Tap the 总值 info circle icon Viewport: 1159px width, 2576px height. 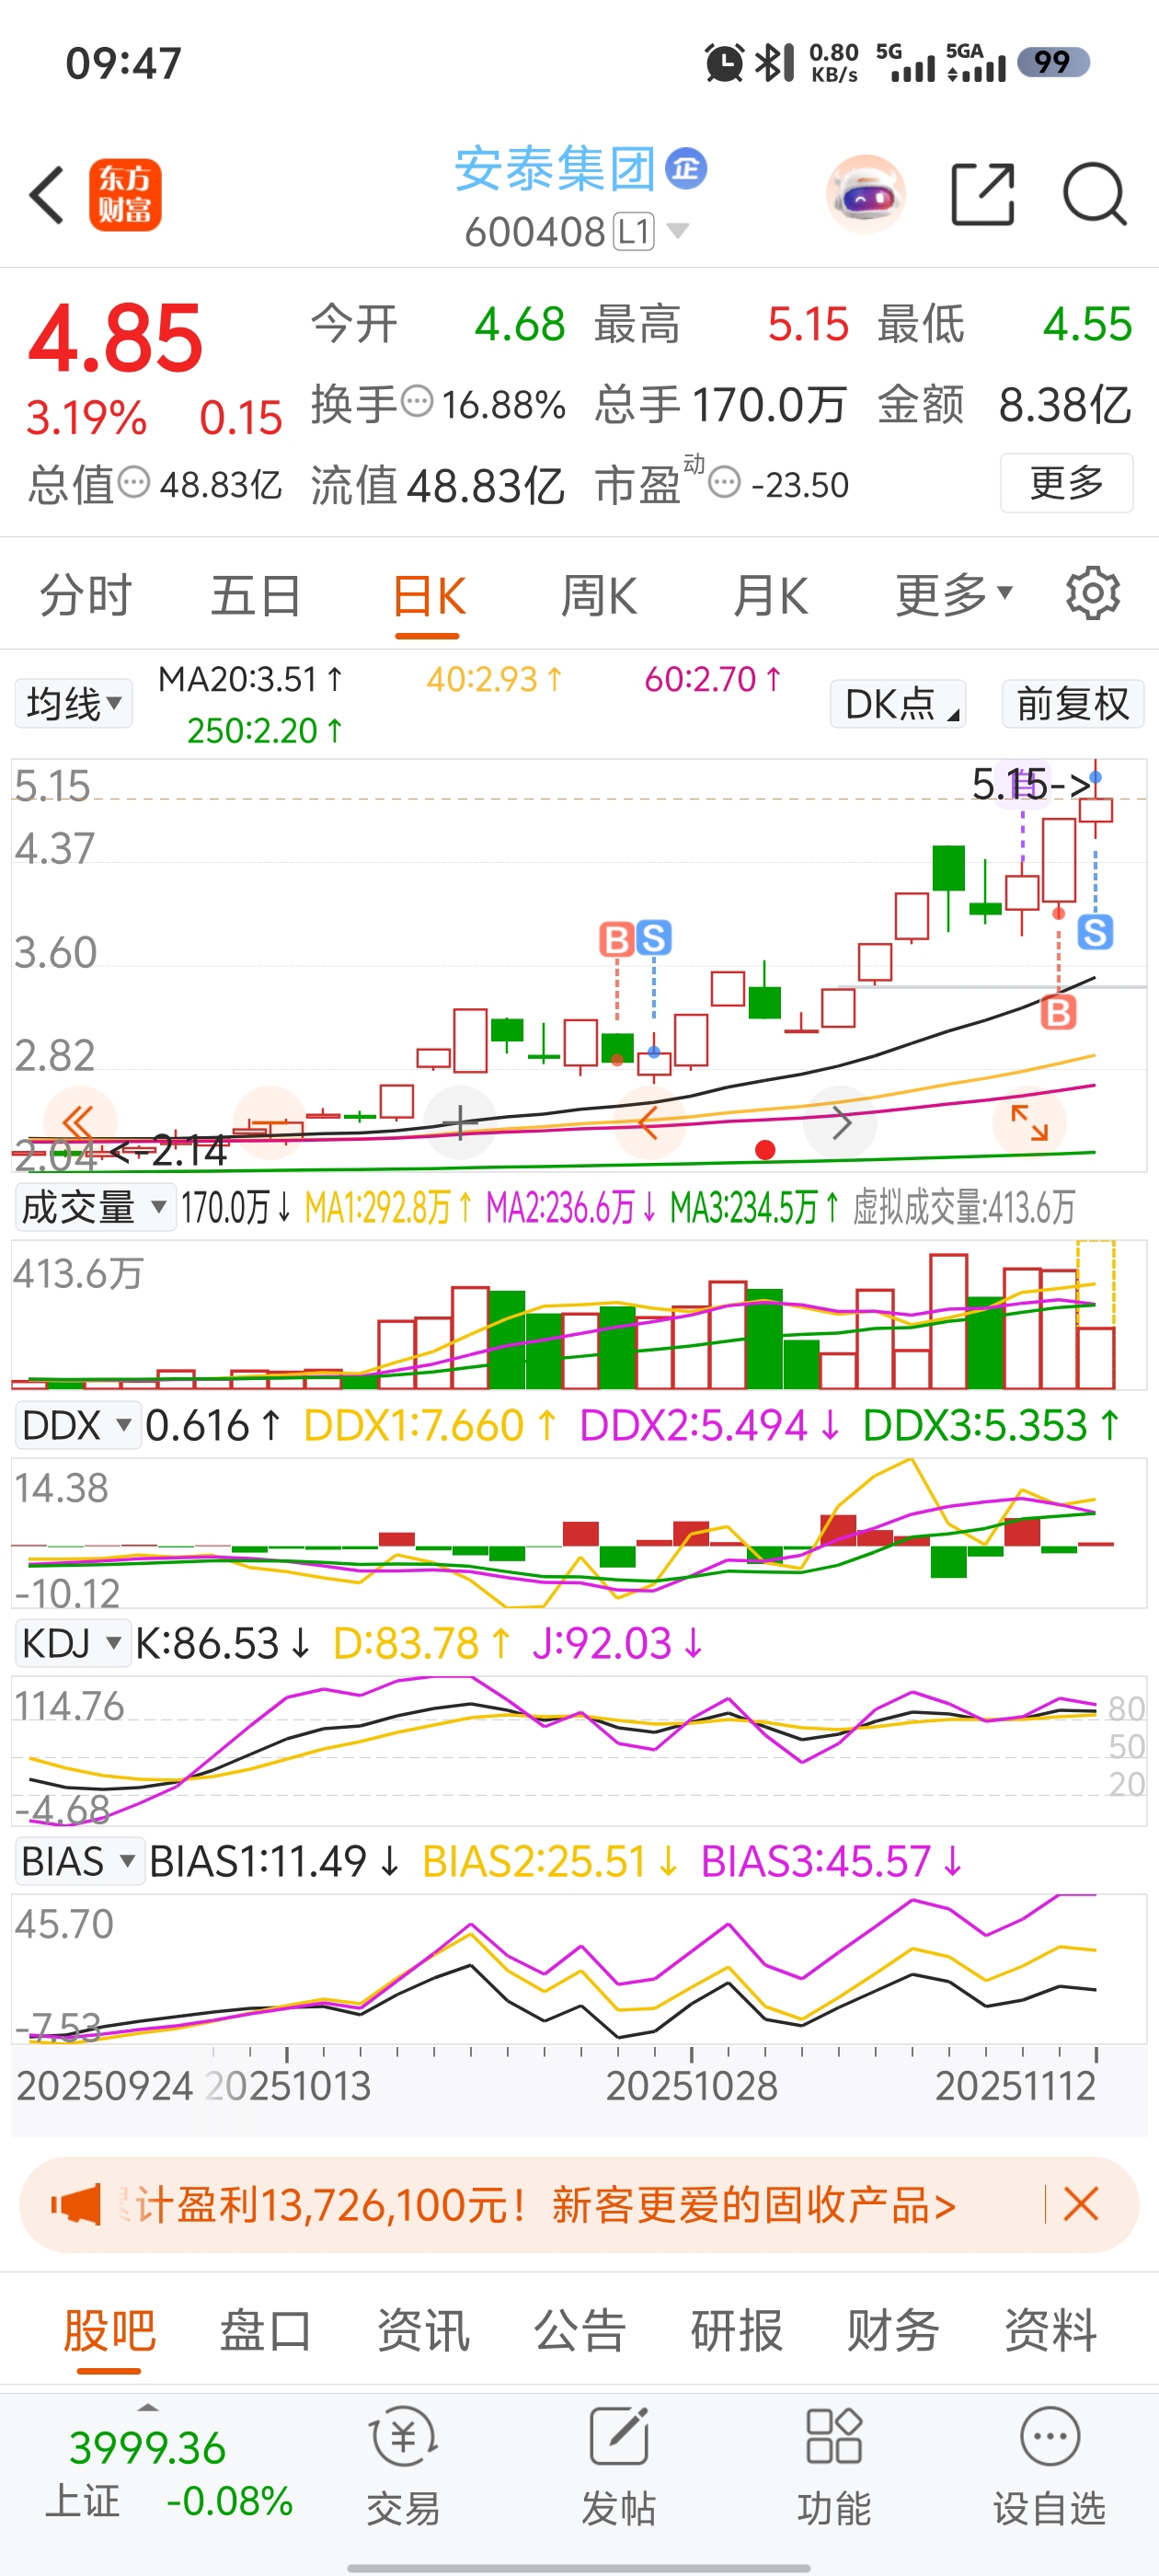[134, 483]
